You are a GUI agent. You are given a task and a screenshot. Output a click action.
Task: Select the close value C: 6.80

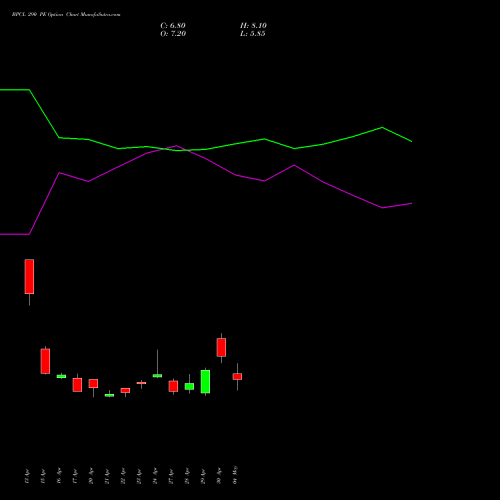click(x=173, y=26)
